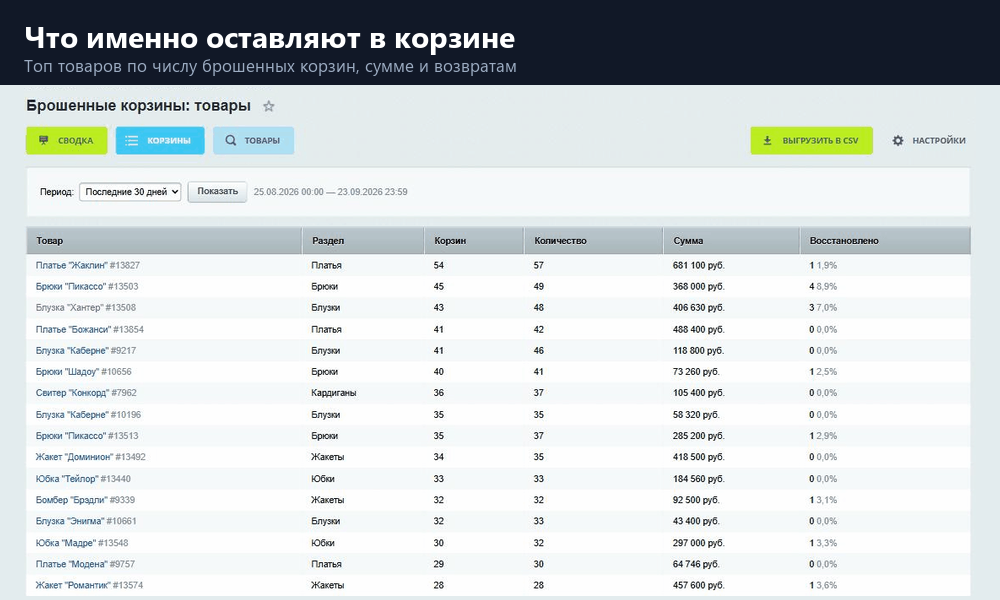Open Настройки settings
1000x600 pixels.
click(929, 140)
